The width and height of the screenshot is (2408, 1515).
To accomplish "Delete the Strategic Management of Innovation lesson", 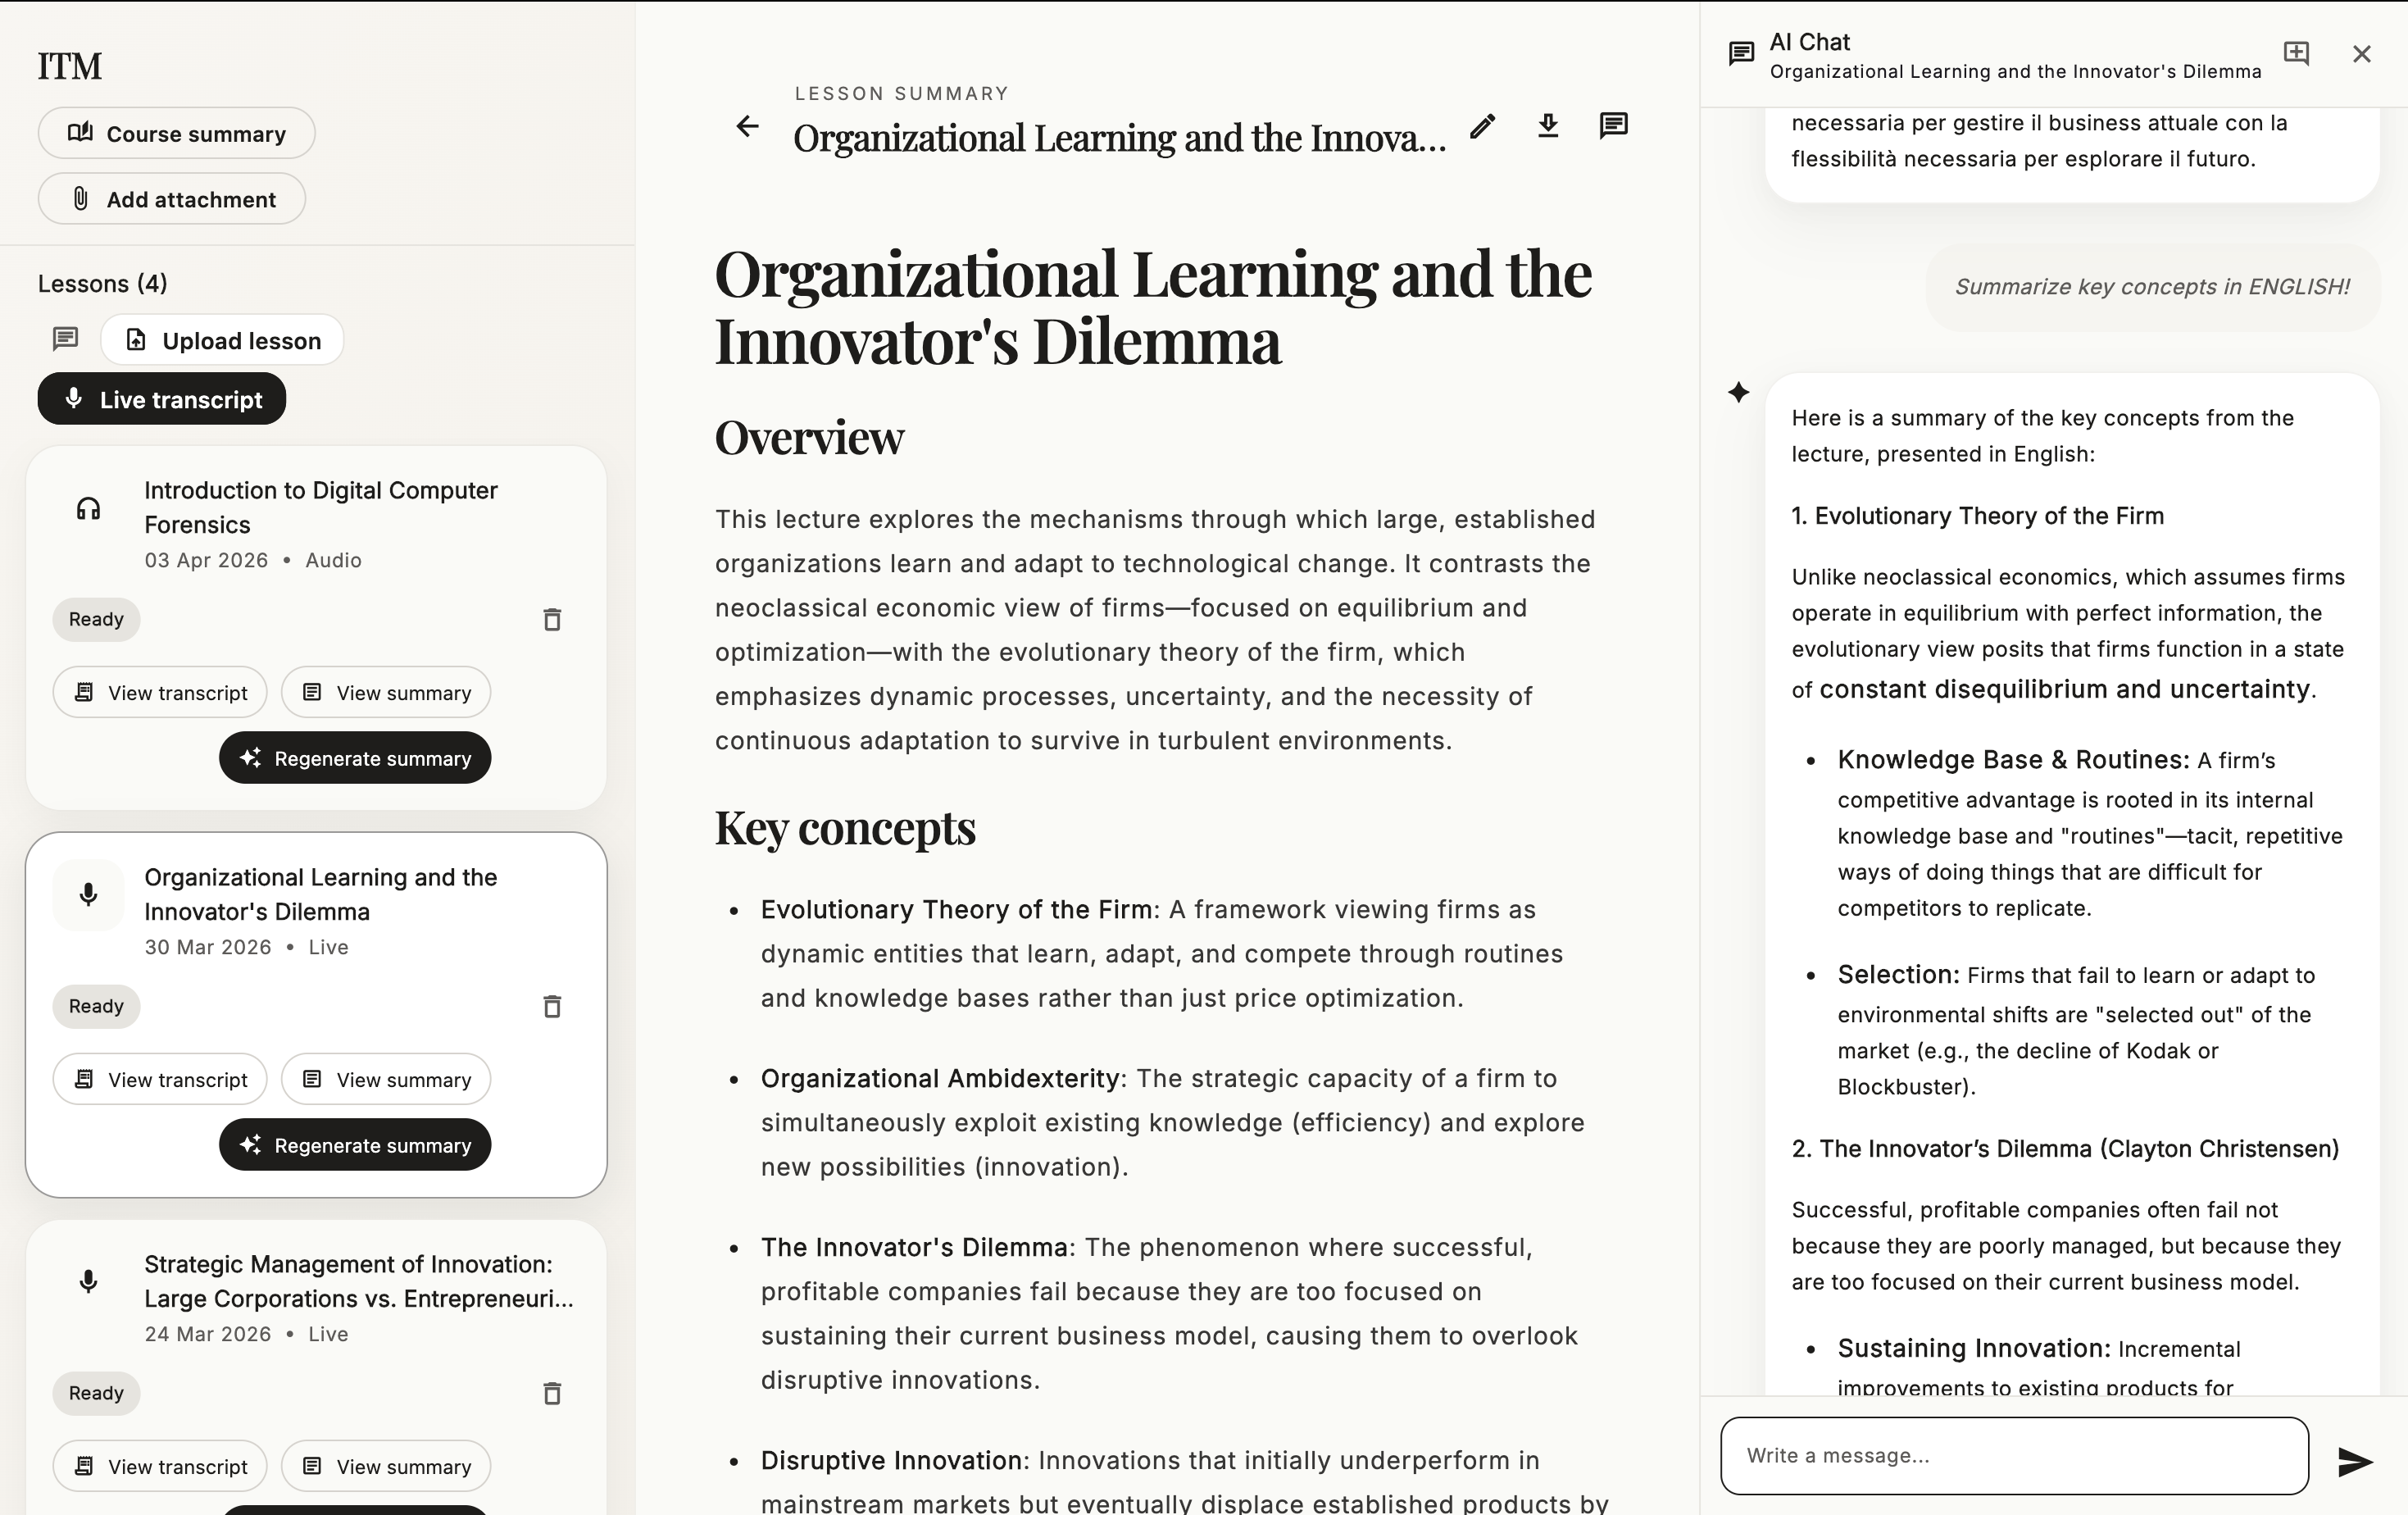I will (x=552, y=1393).
